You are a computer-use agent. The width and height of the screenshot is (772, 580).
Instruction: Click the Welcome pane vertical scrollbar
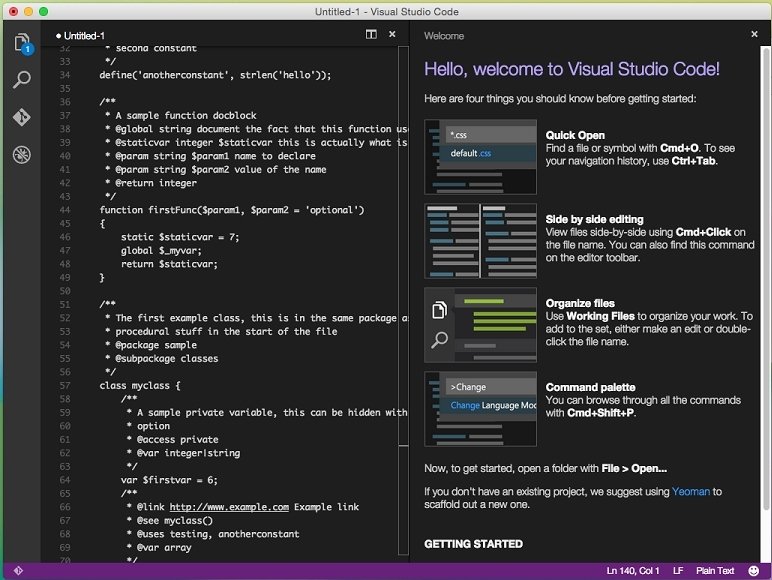(765, 278)
